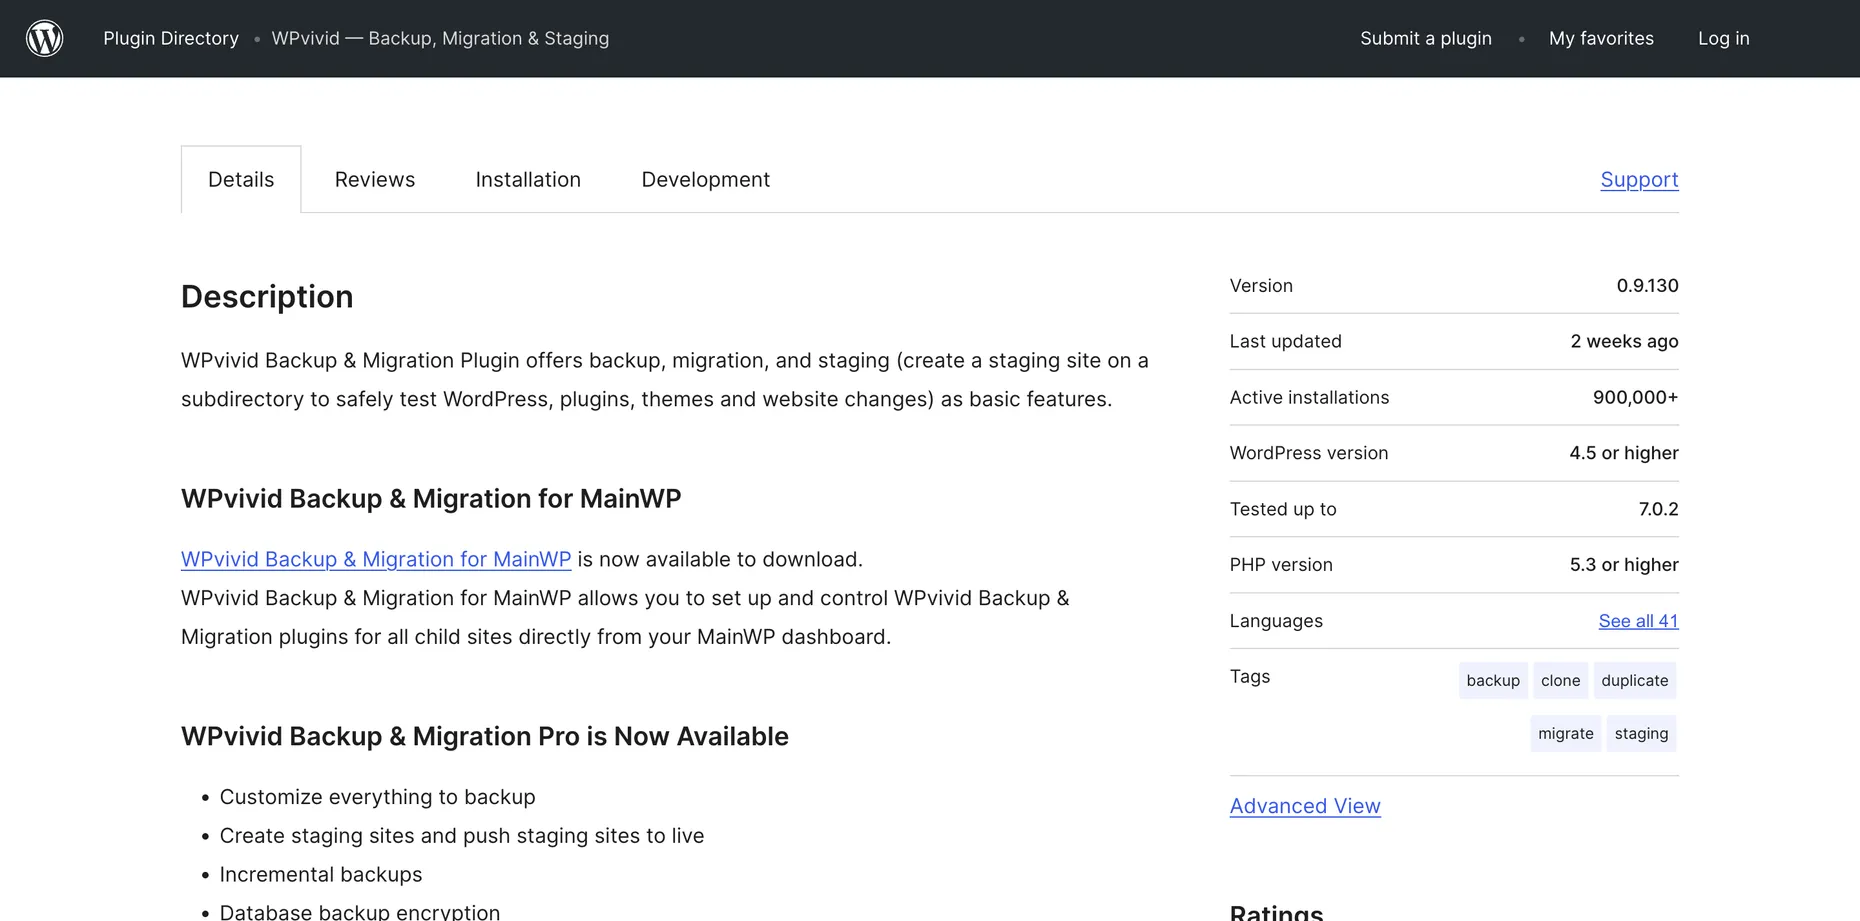Screen dimensions: 1860x921
Task: Open the Plugin Directory link
Action: tap(171, 38)
